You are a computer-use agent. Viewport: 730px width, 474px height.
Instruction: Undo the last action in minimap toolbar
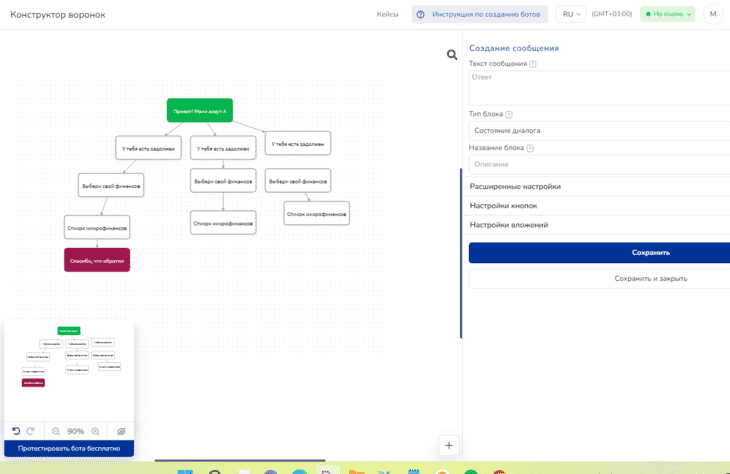pos(16,431)
